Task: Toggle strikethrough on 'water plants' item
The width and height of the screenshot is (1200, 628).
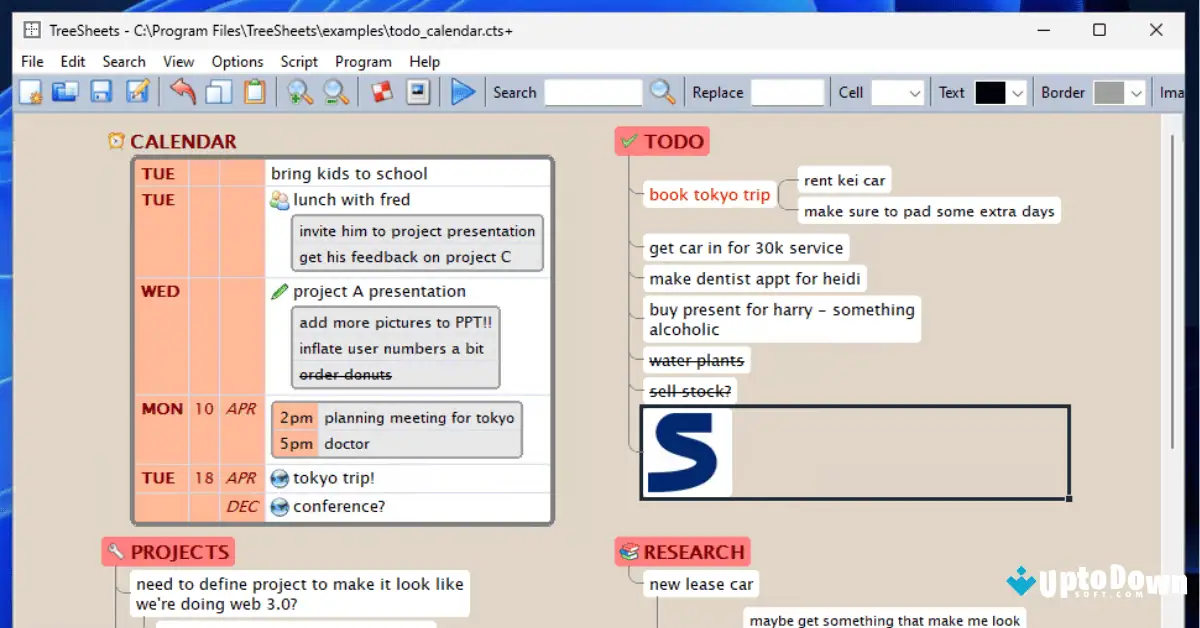Action: [x=696, y=360]
